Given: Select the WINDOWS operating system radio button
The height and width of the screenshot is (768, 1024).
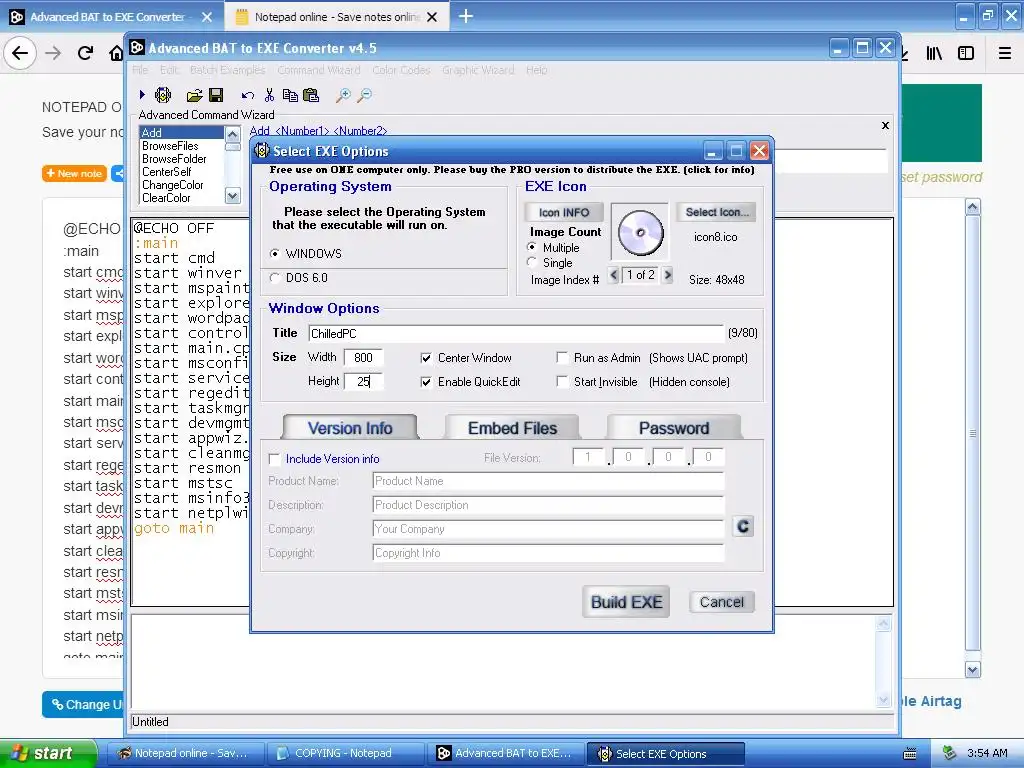Looking at the screenshot, I should point(275,253).
